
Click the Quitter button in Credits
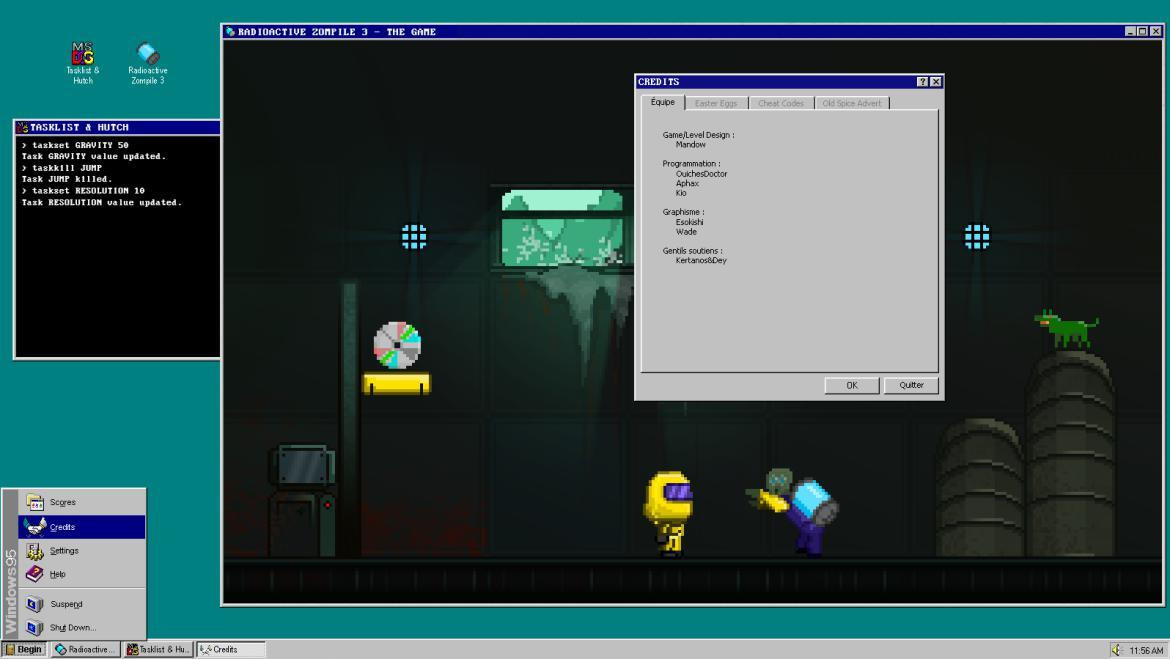[x=911, y=385]
